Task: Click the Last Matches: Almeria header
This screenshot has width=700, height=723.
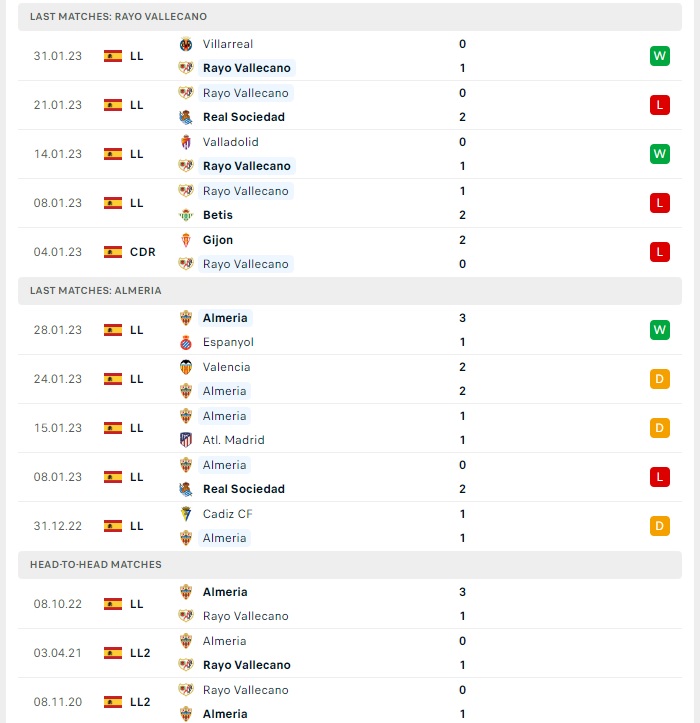Action: pos(350,290)
